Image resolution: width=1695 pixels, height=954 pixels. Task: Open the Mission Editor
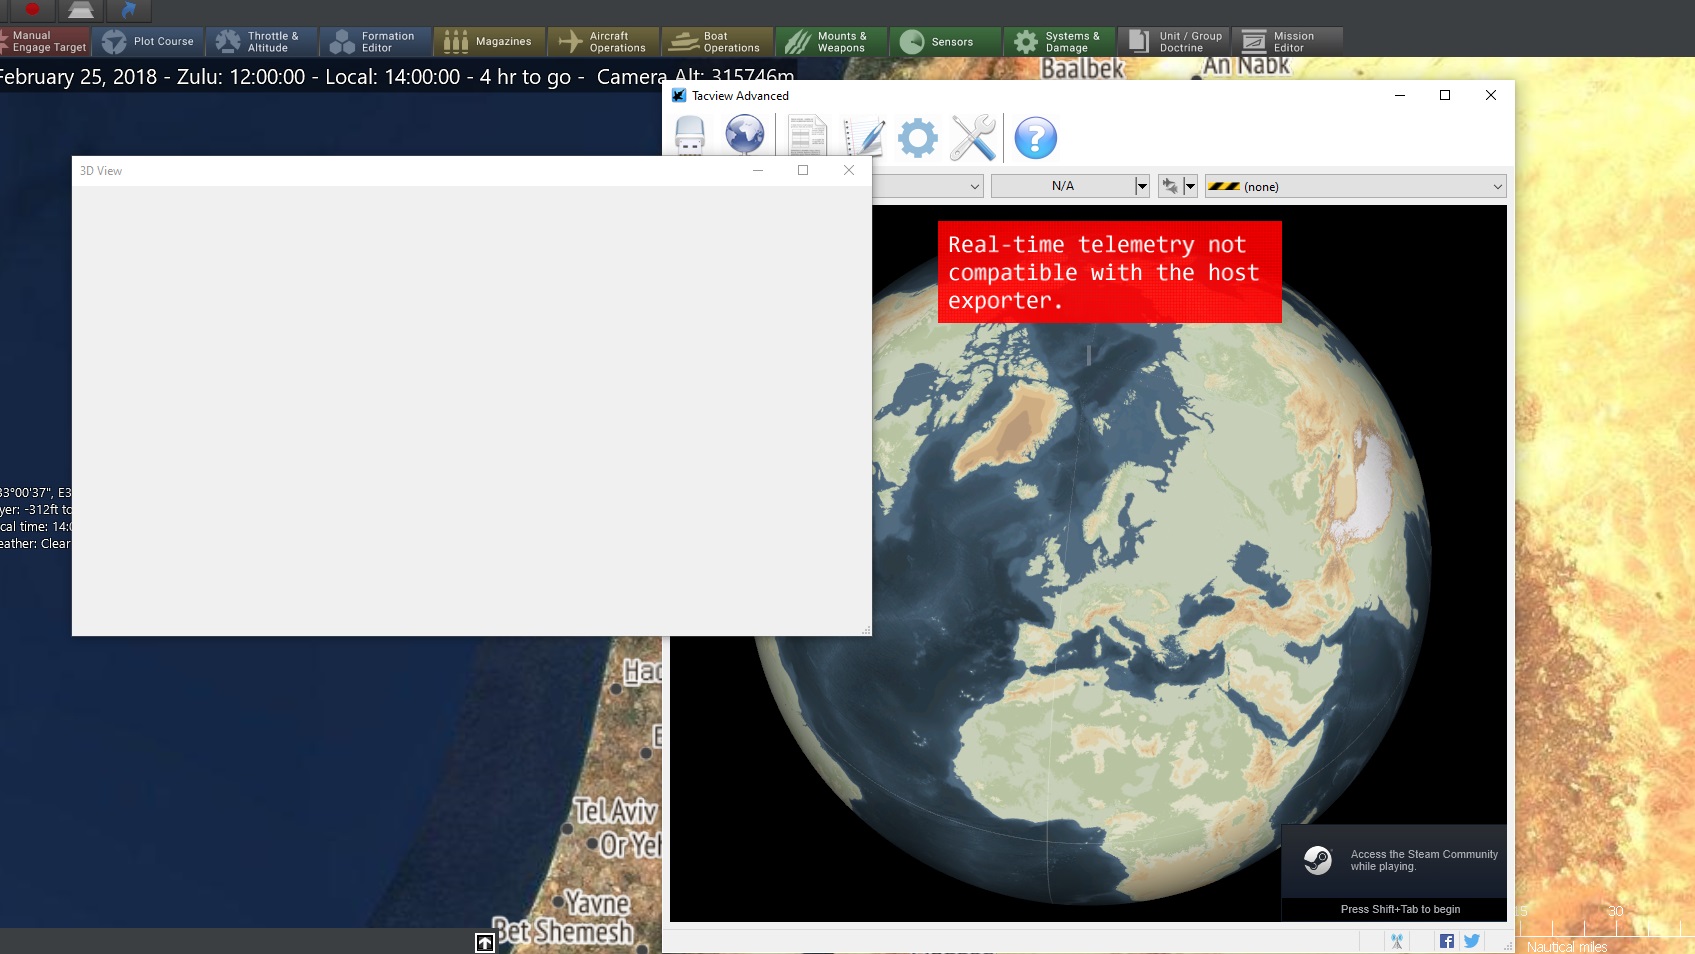1288,41
